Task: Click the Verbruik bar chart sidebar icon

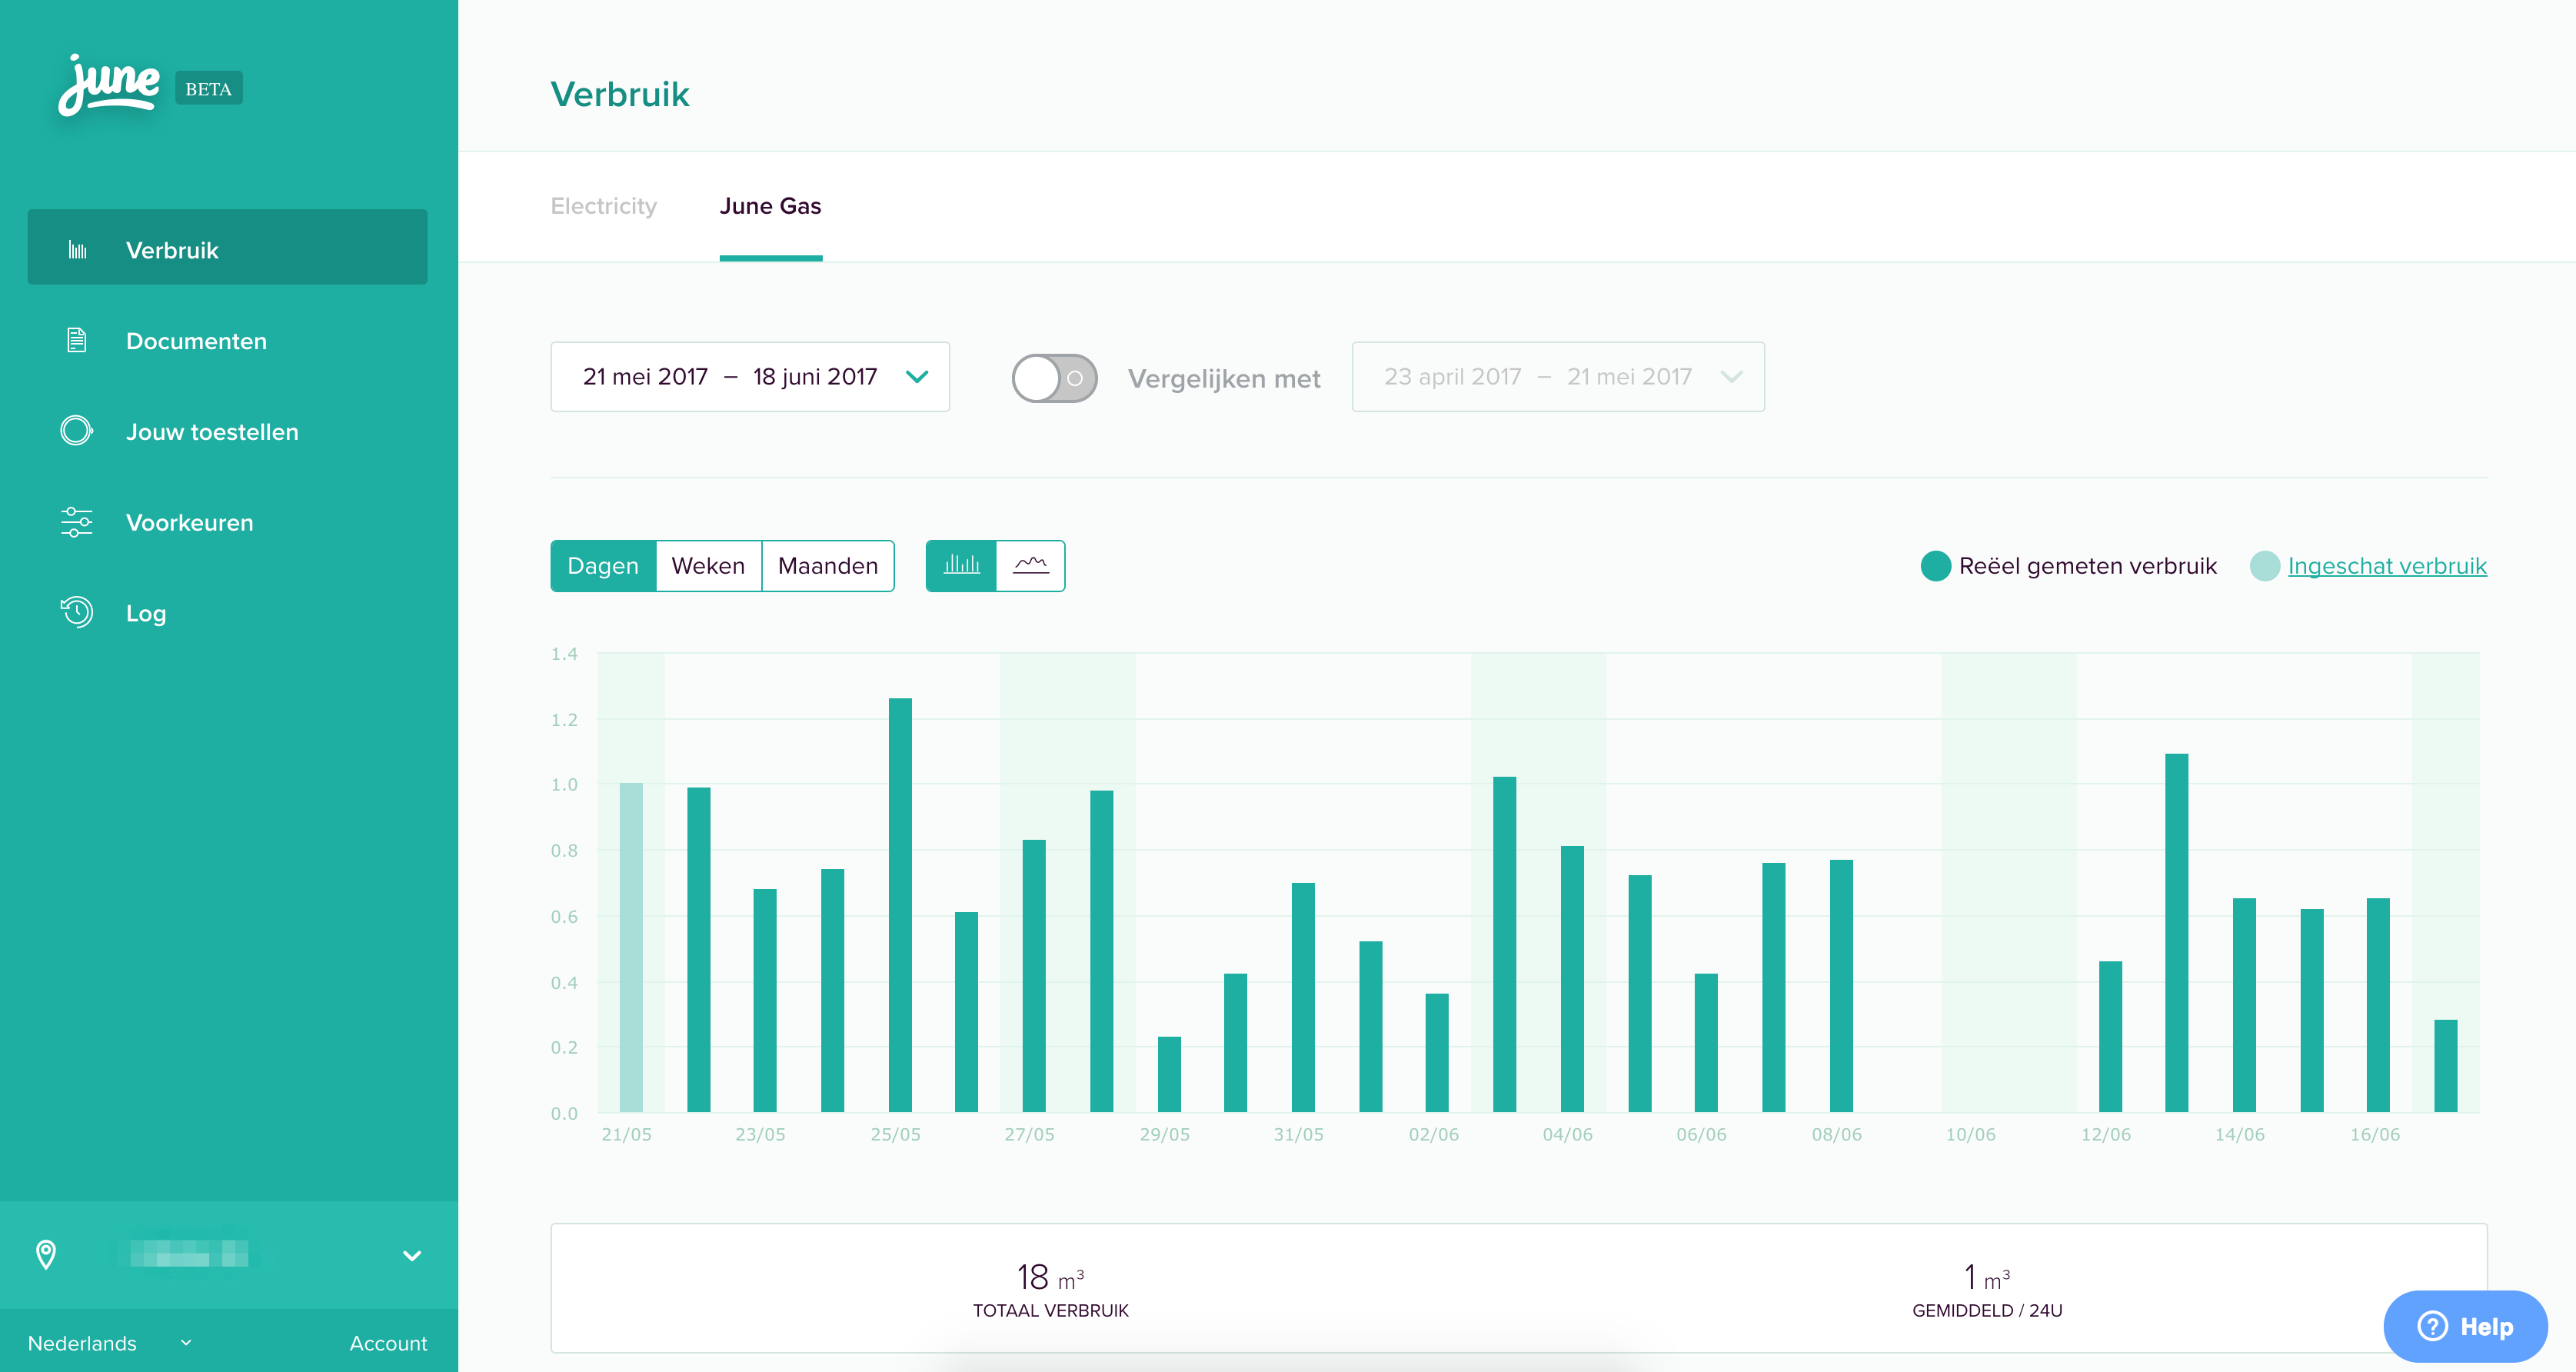Action: tap(77, 250)
